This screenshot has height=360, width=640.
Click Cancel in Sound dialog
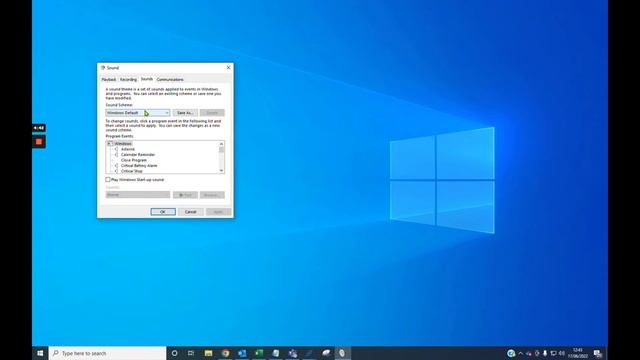(x=191, y=212)
